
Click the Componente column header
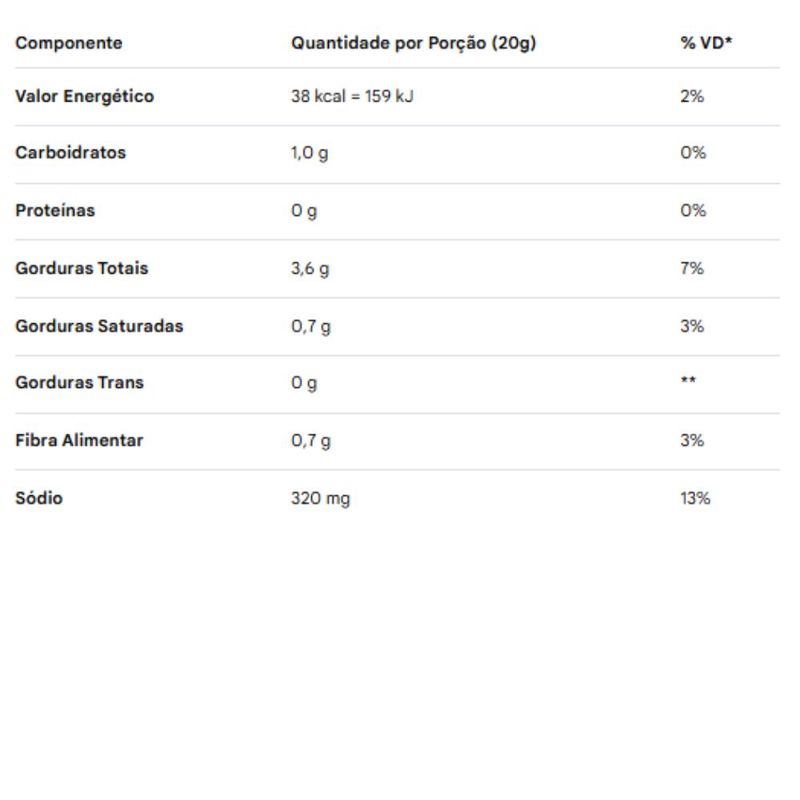click(x=69, y=43)
